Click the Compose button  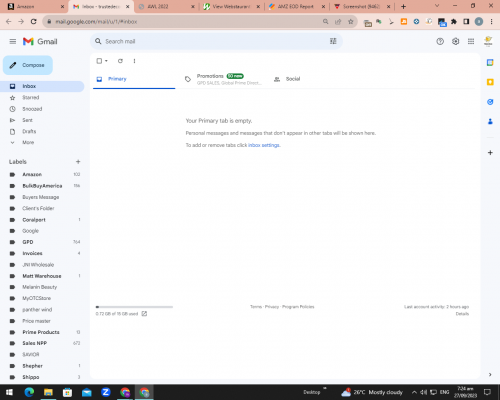pos(28,65)
